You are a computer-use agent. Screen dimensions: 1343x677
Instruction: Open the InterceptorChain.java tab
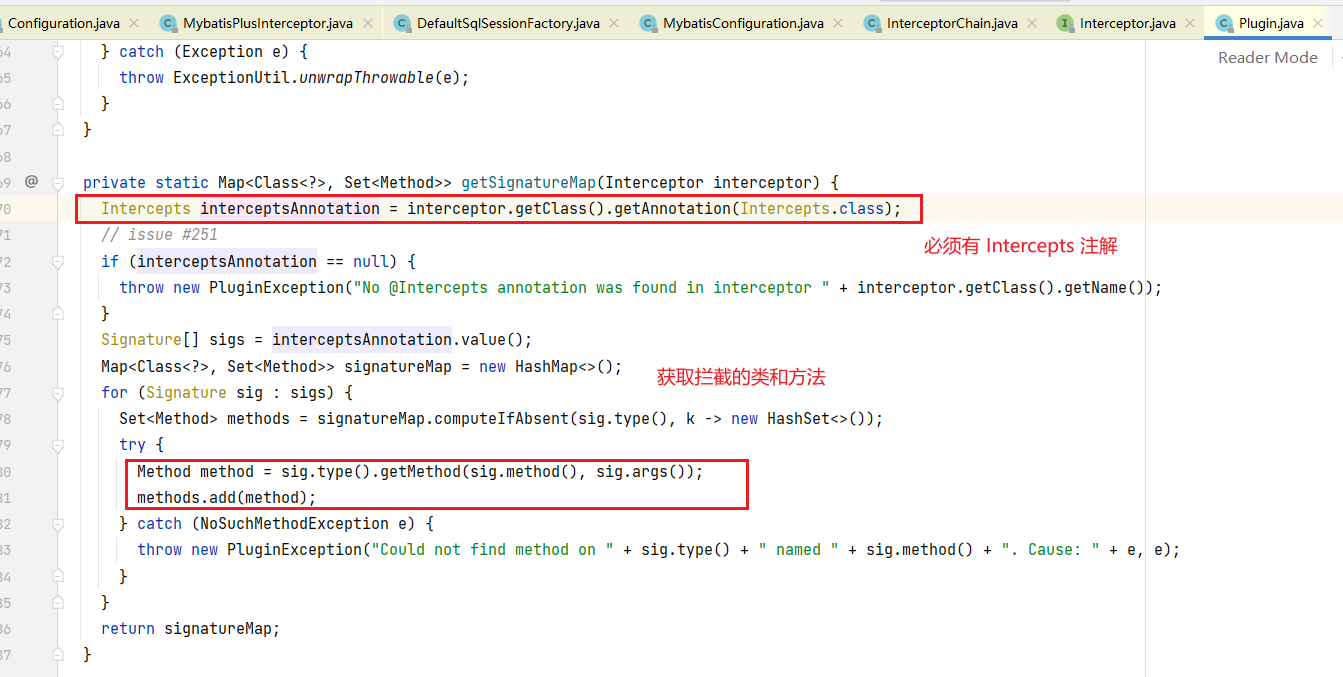(950, 23)
